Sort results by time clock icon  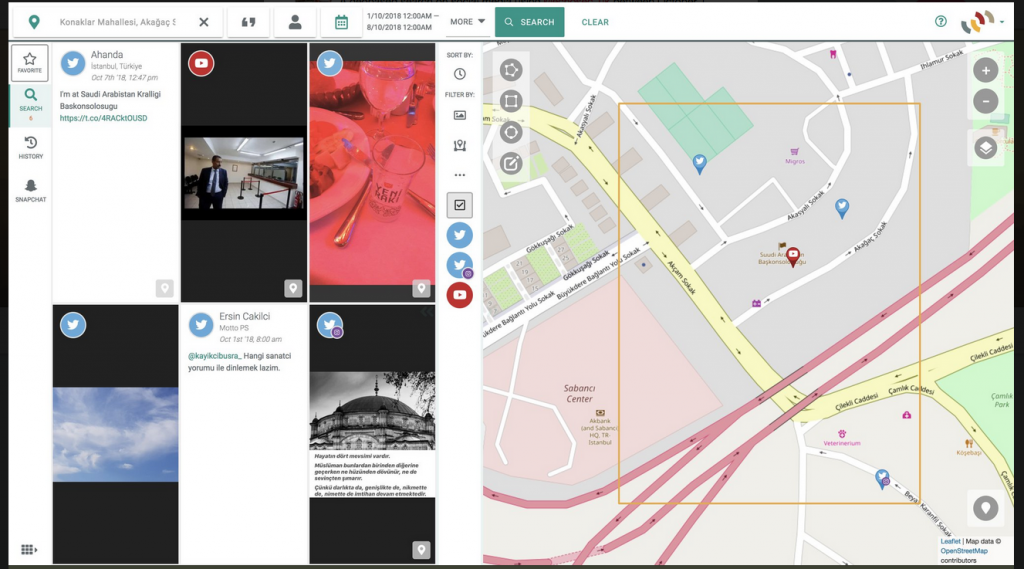460,74
